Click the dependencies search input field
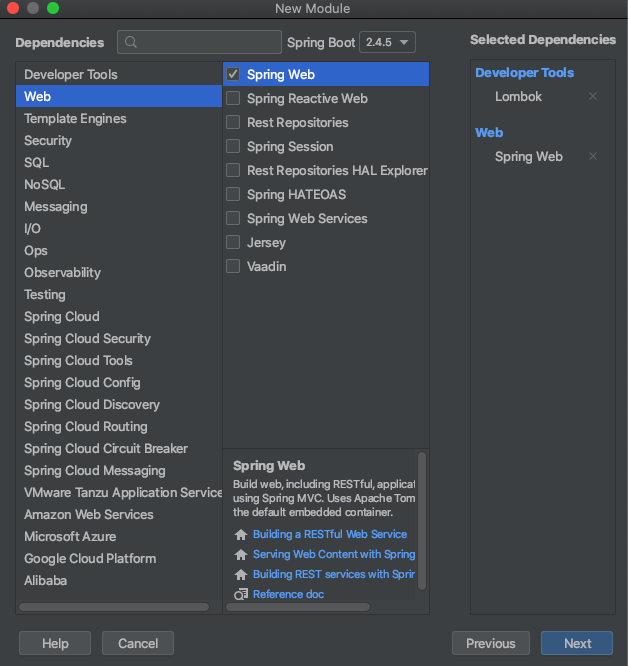Screen dimensions: 628x666 200,42
